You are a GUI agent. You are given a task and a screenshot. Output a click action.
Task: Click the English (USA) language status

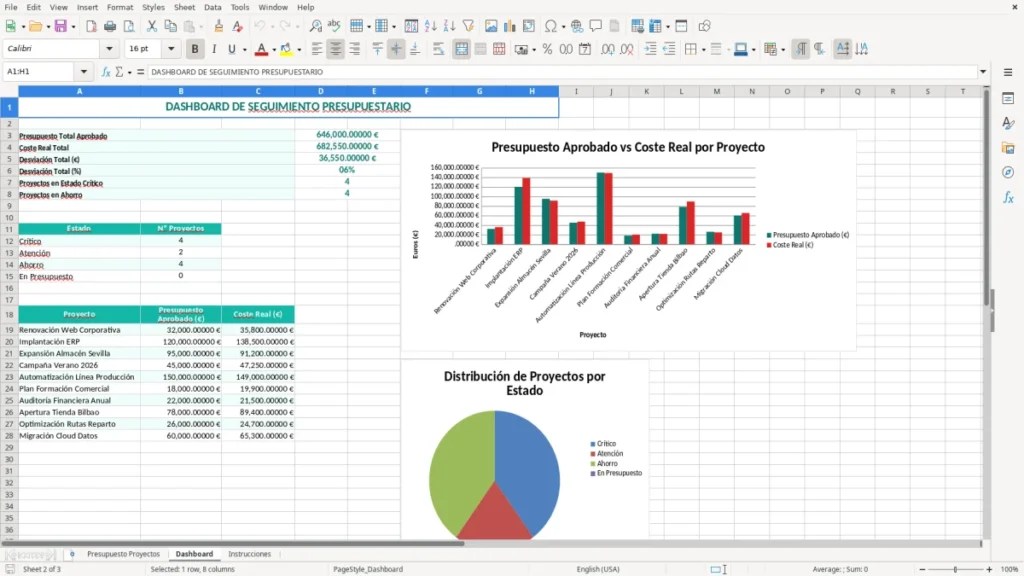598,569
